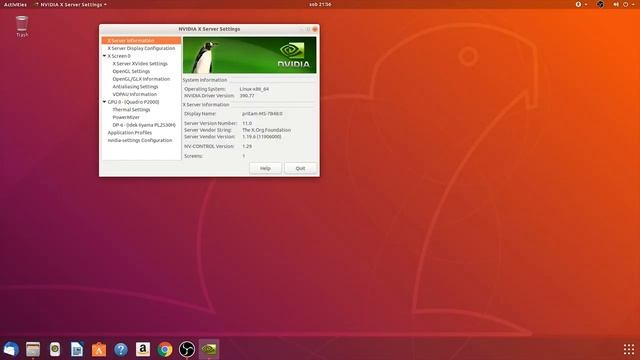Open nvidia-settings Configuration page

pyautogui.click(x=140, y=140)
